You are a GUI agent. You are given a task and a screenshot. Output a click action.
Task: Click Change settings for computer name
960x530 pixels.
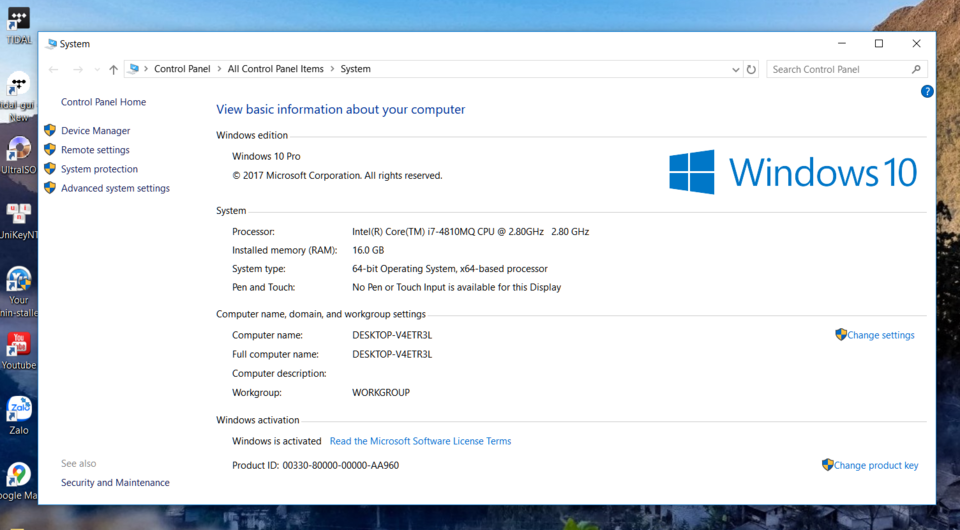(x=875, y=335)
